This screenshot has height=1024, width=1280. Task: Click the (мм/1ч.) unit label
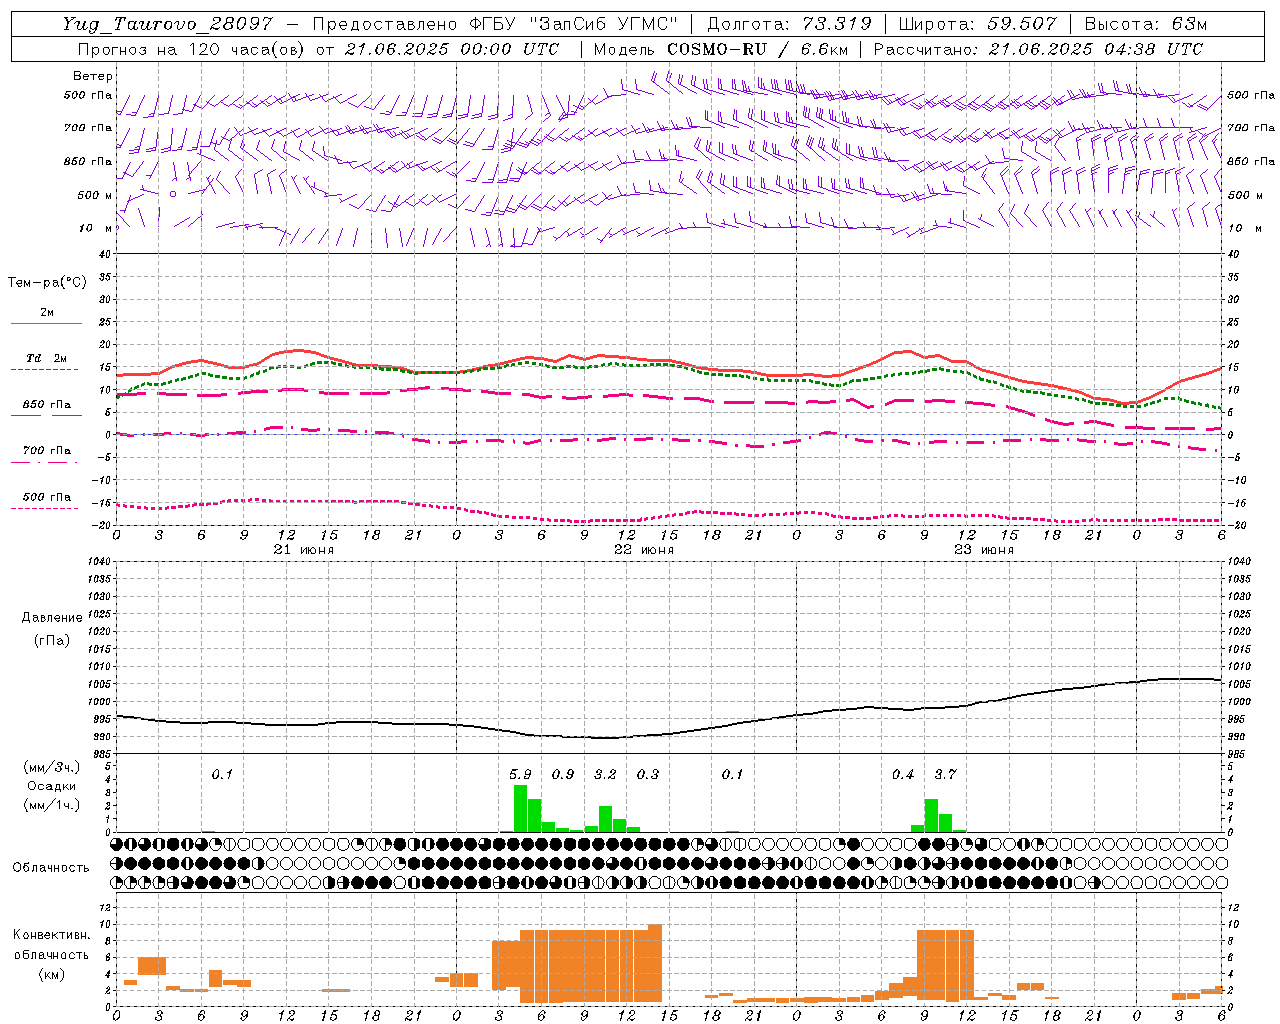[52, 805]
